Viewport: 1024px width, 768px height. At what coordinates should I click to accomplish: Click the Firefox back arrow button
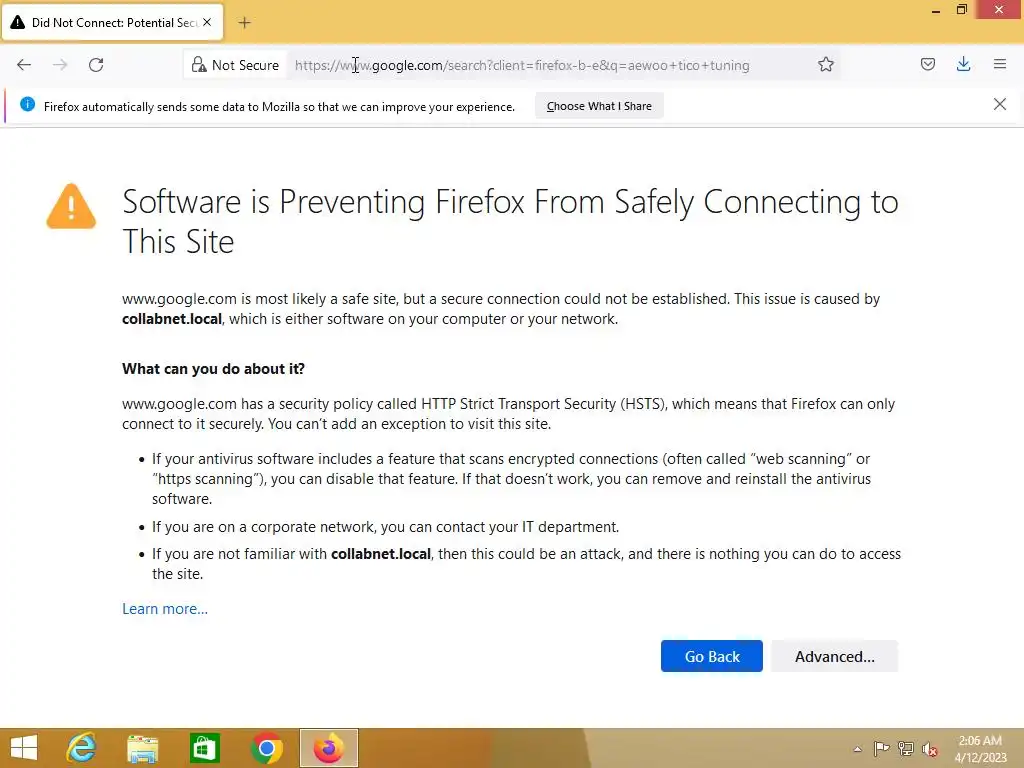click(x=24, y=65)
